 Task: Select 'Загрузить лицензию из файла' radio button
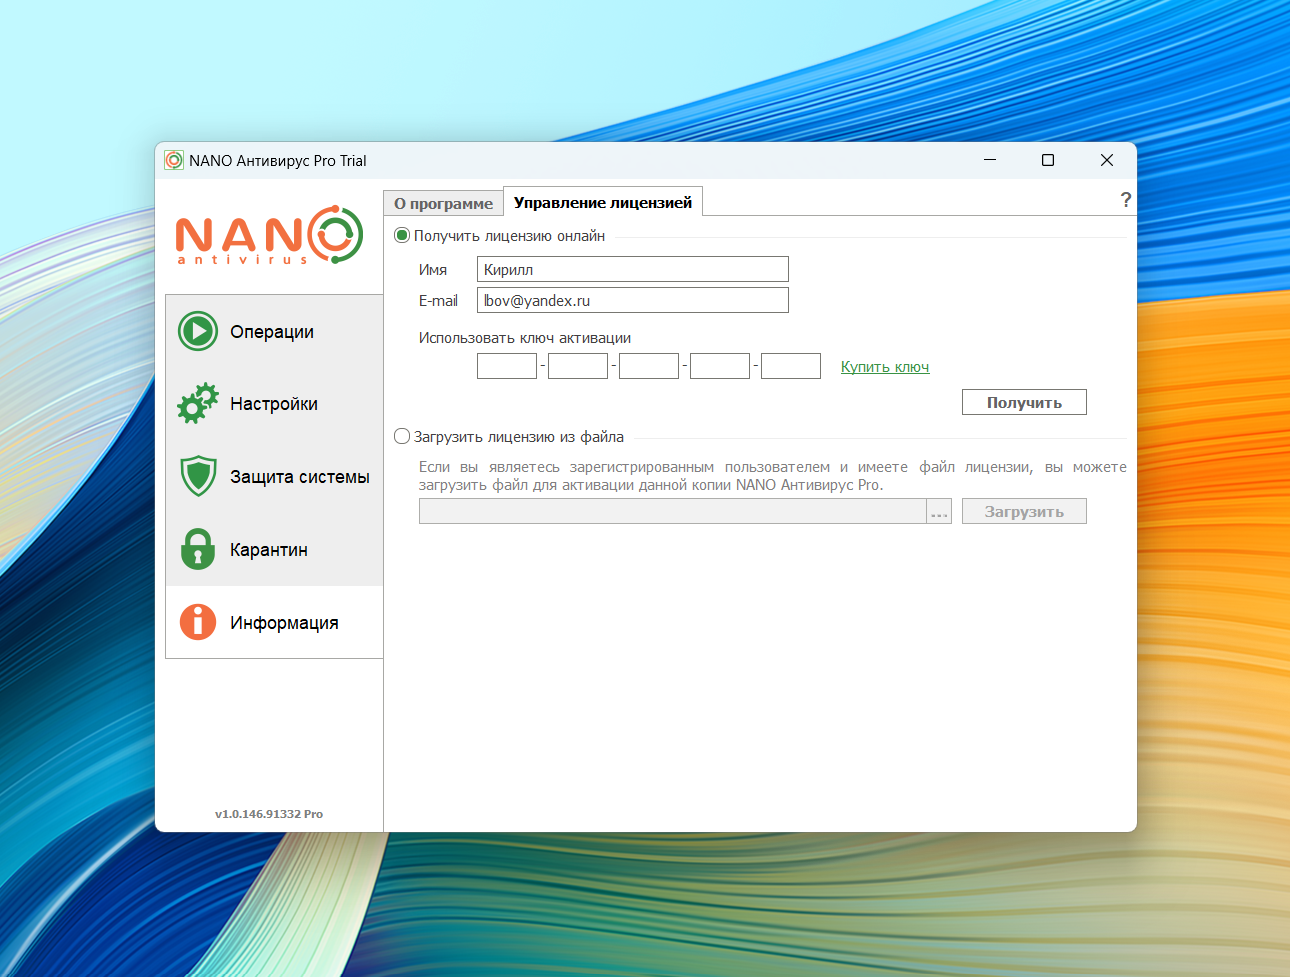tap(402, 437)
